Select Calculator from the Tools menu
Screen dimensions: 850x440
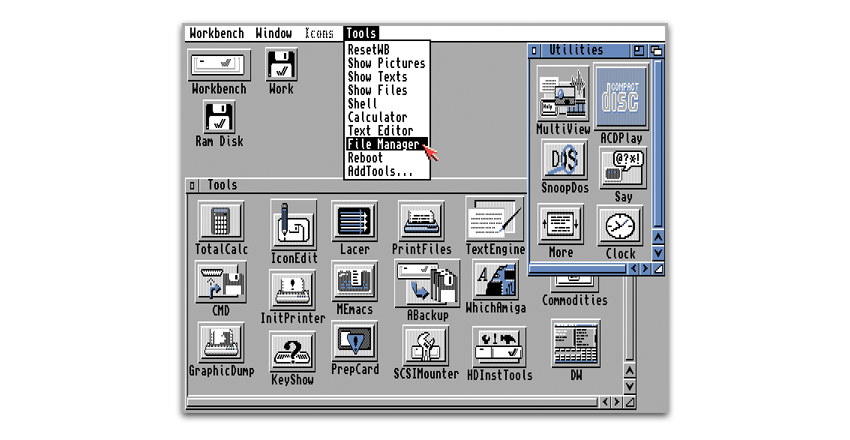click(x=387, y=117)
